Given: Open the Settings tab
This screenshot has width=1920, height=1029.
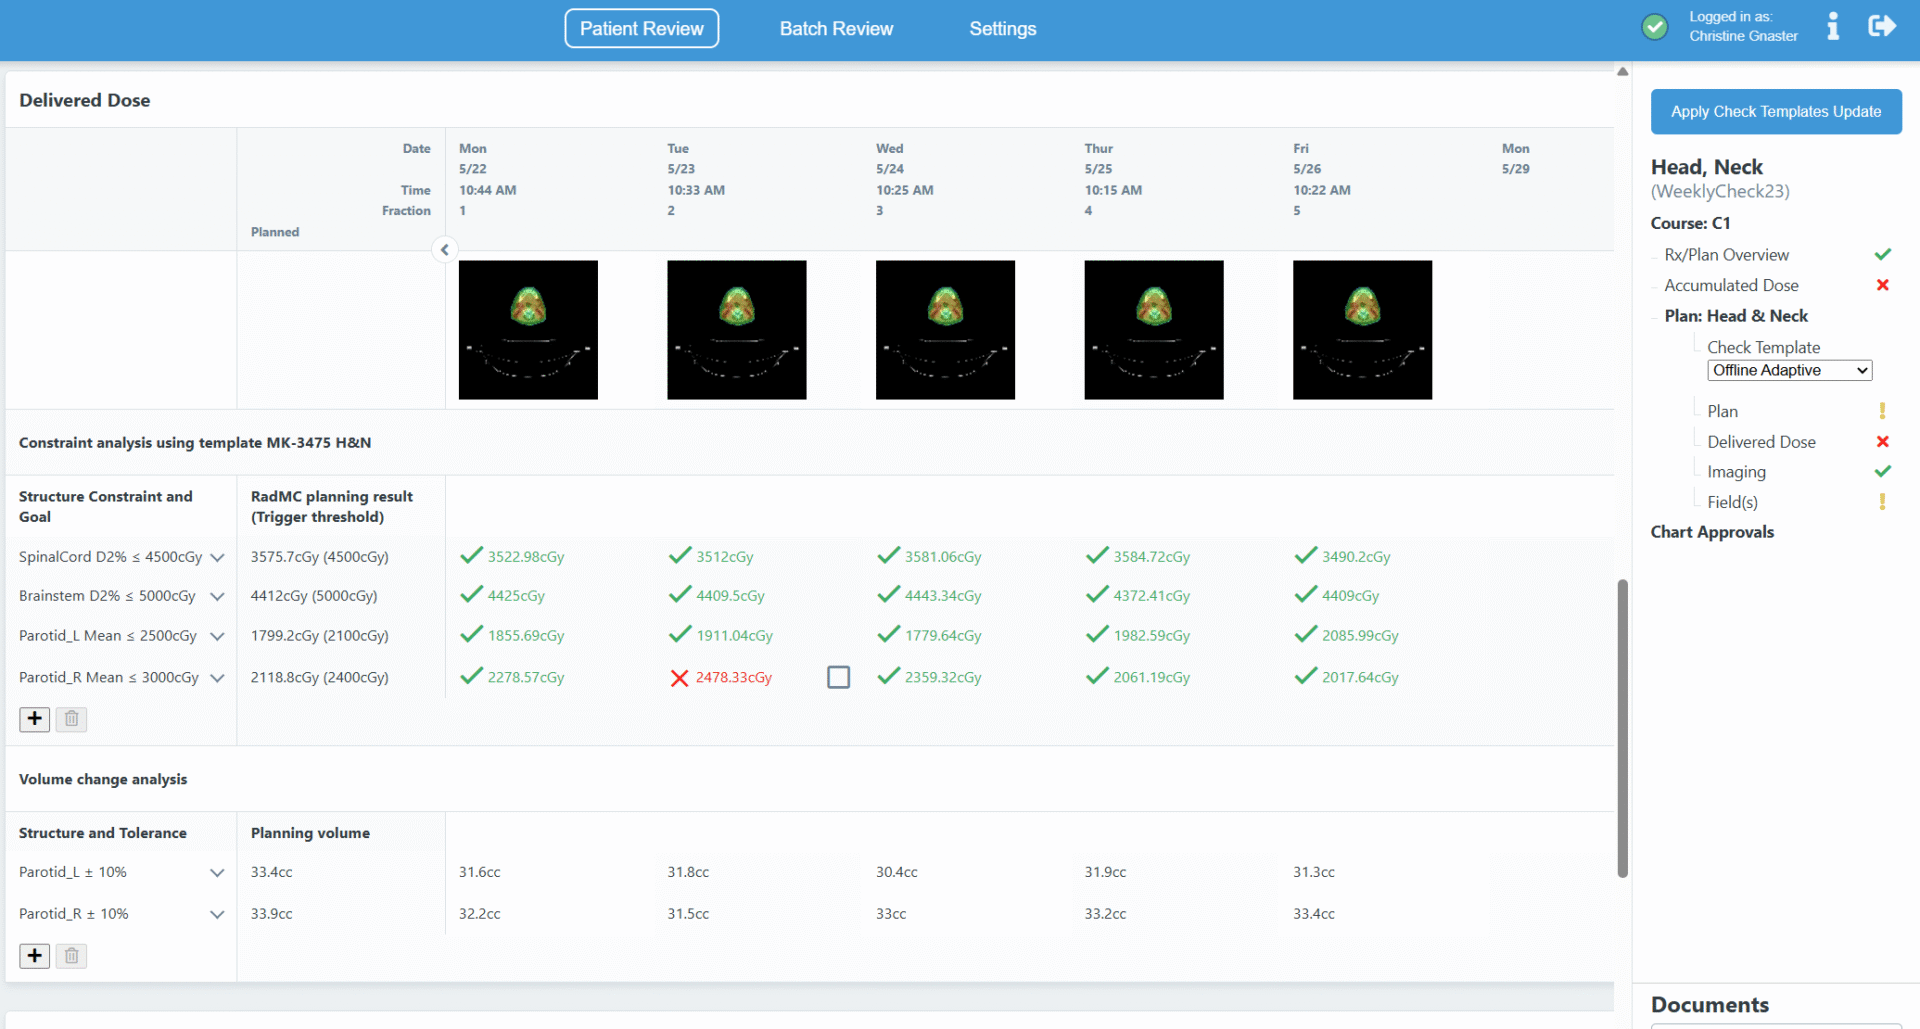Looking at the screenshot, I should click(x=1003, y=28).
